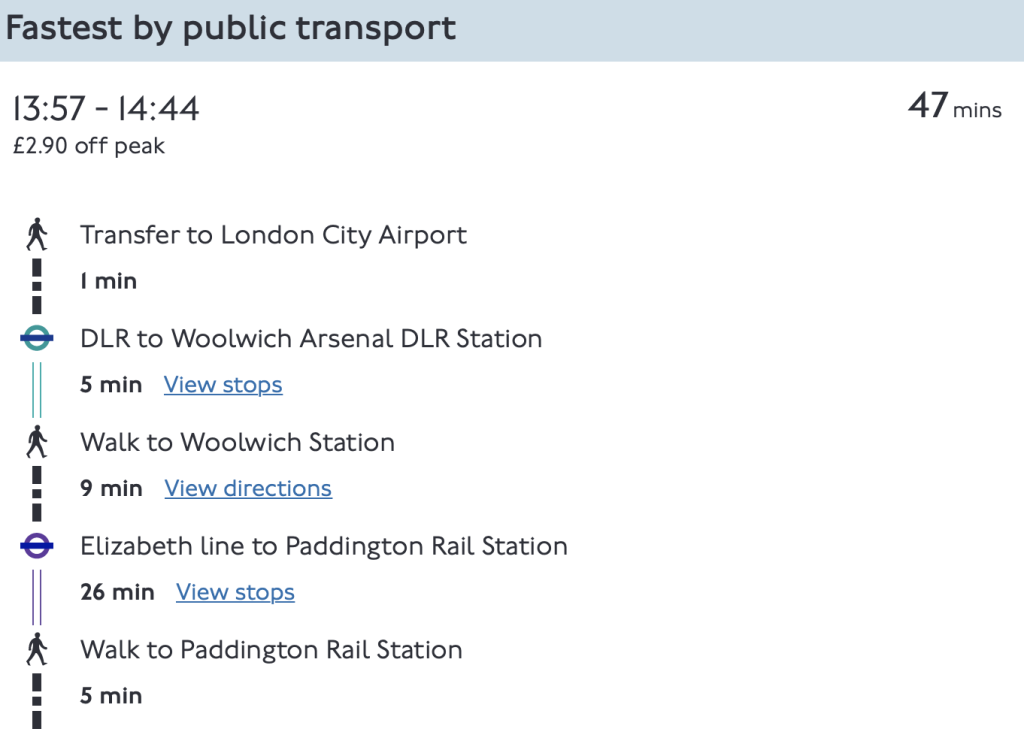The height and width of the screenshot is (741, 1024).
Task: Open View directions for Woolwich walk
Action: (x=248, y=489)
